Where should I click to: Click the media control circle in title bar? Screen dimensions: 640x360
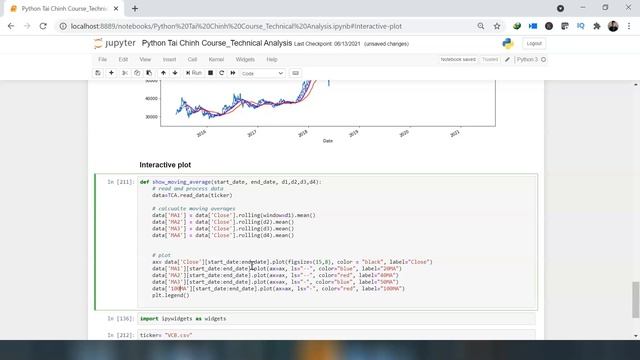pos(560,8)
